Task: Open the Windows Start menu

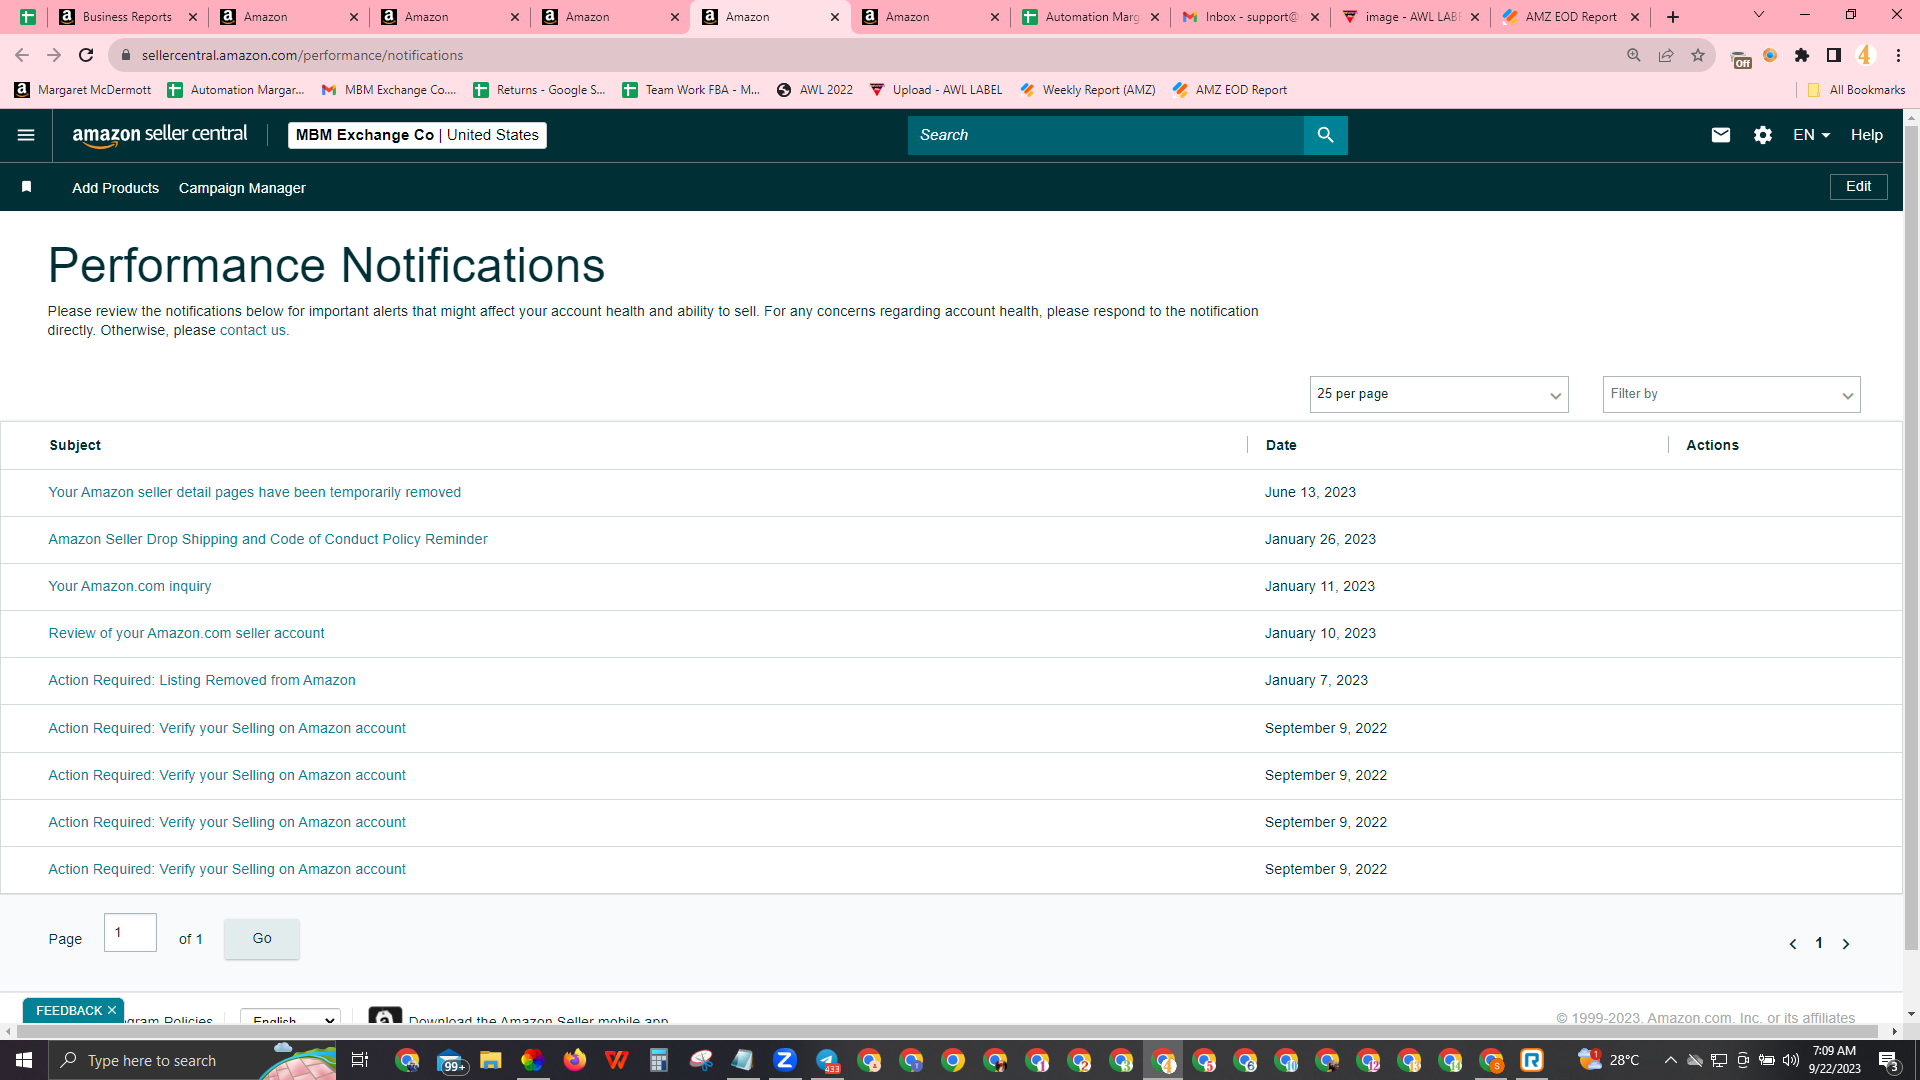Action: click(24, 1060)
